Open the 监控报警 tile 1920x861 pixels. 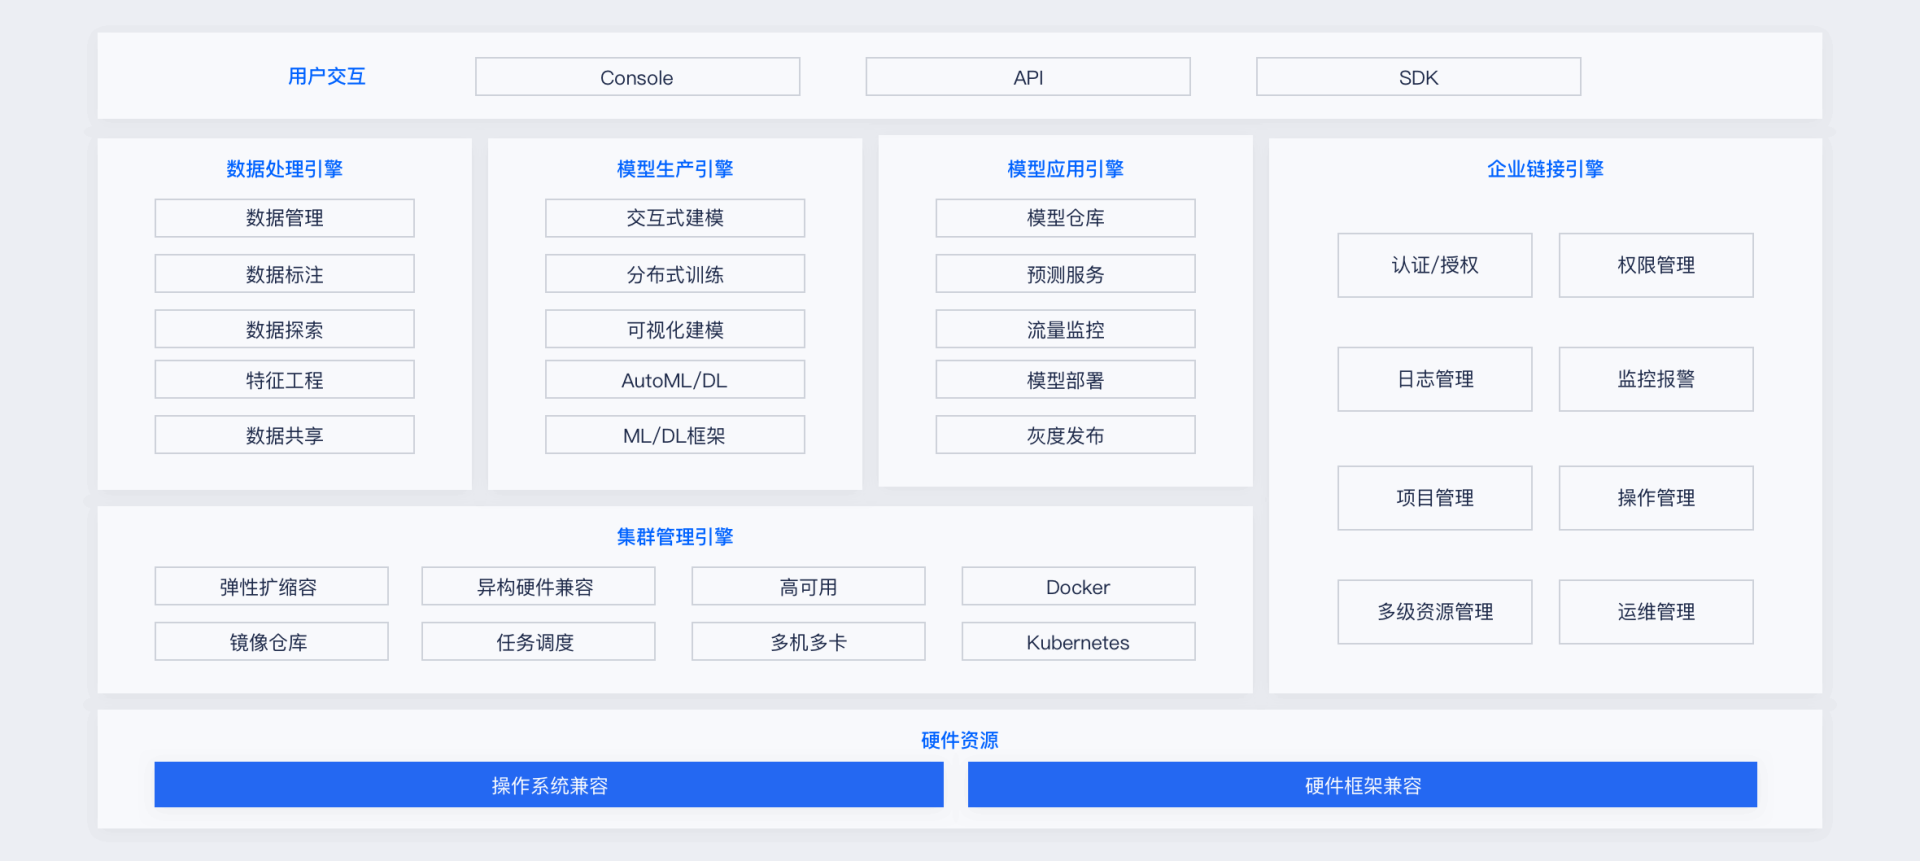click(x=1655, y=379)
